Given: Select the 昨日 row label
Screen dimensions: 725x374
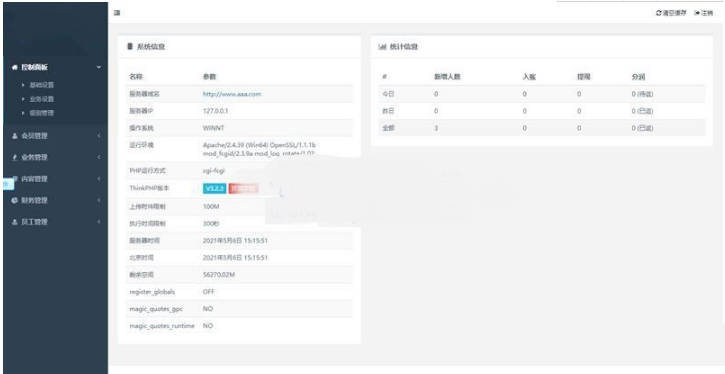Looking at the screenshot, I should [388, 111].
